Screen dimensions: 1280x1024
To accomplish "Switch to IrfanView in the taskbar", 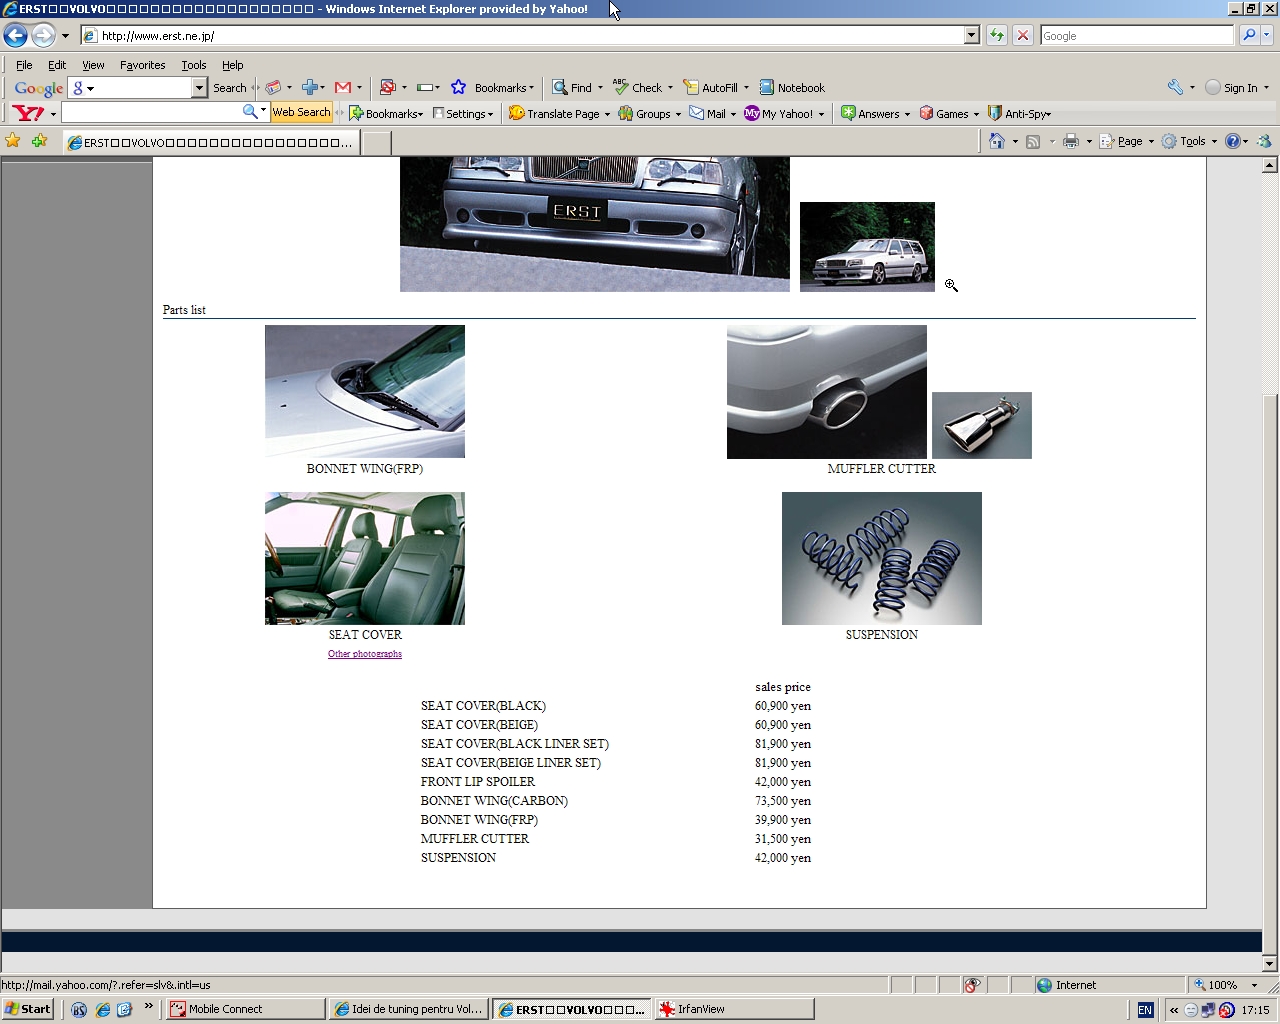I will 734,1009.
